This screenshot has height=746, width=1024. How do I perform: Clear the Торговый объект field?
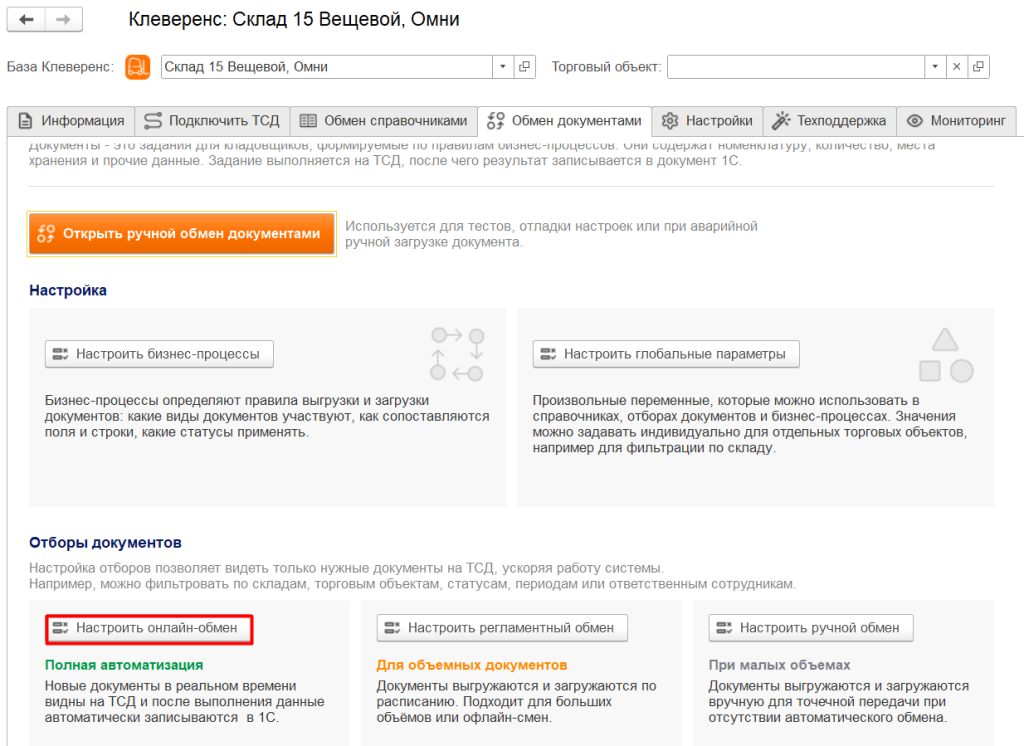957,67
